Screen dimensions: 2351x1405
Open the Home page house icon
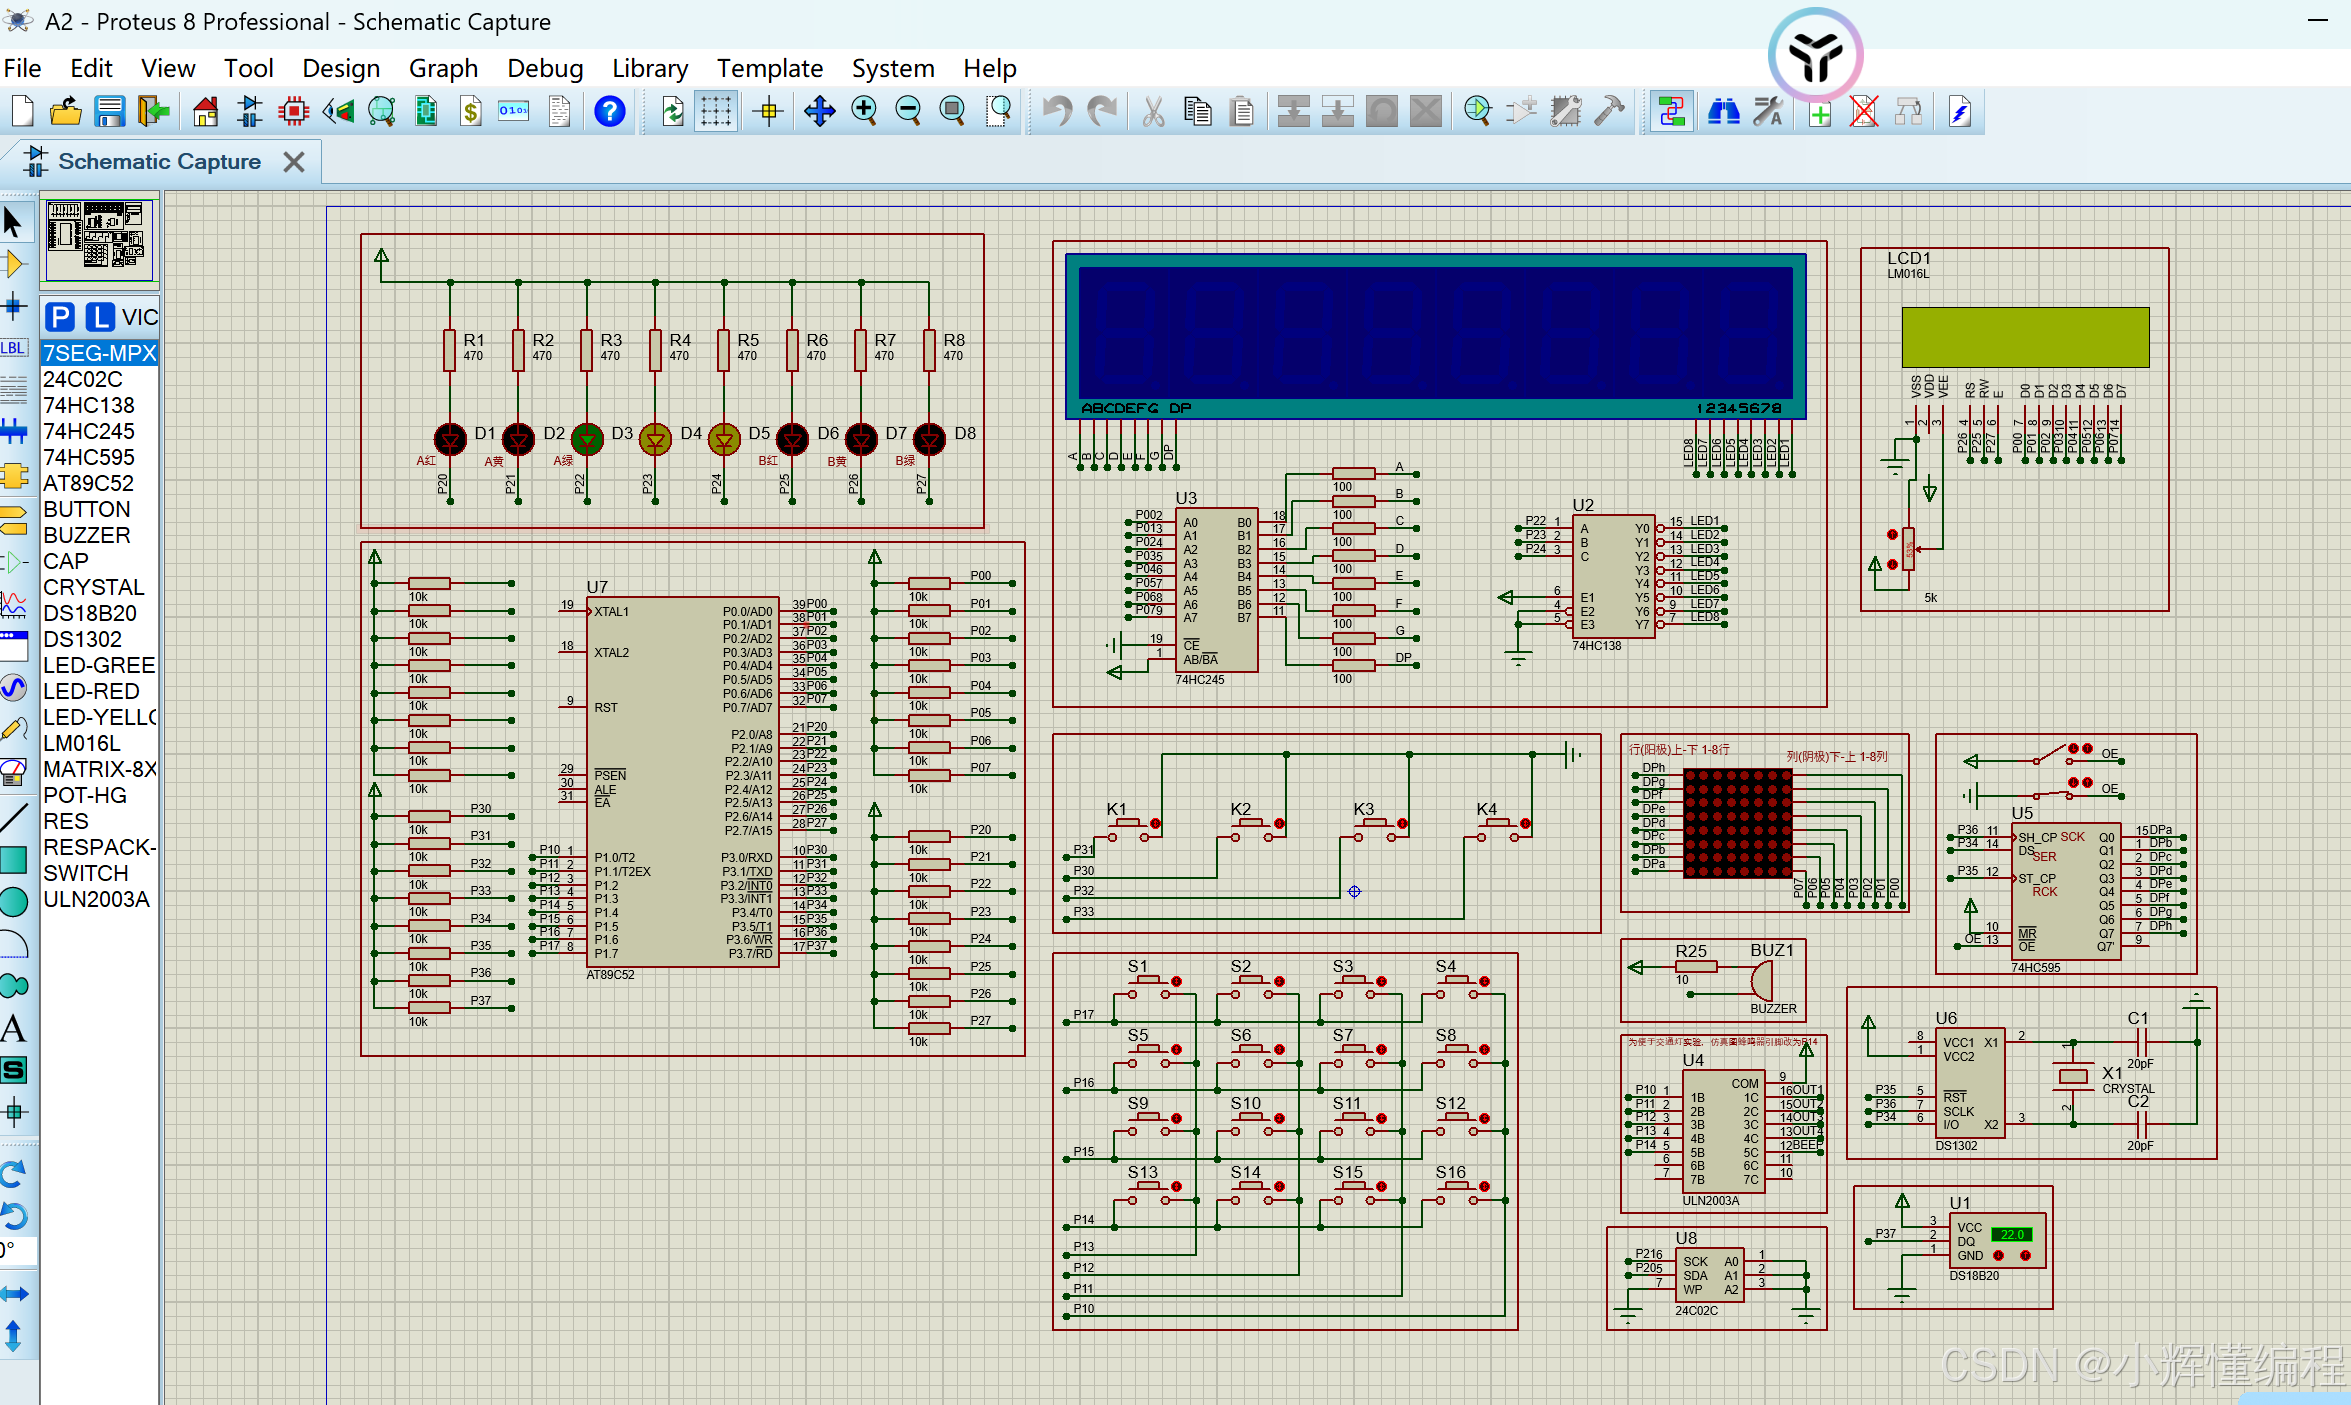[x=205, y=111]
